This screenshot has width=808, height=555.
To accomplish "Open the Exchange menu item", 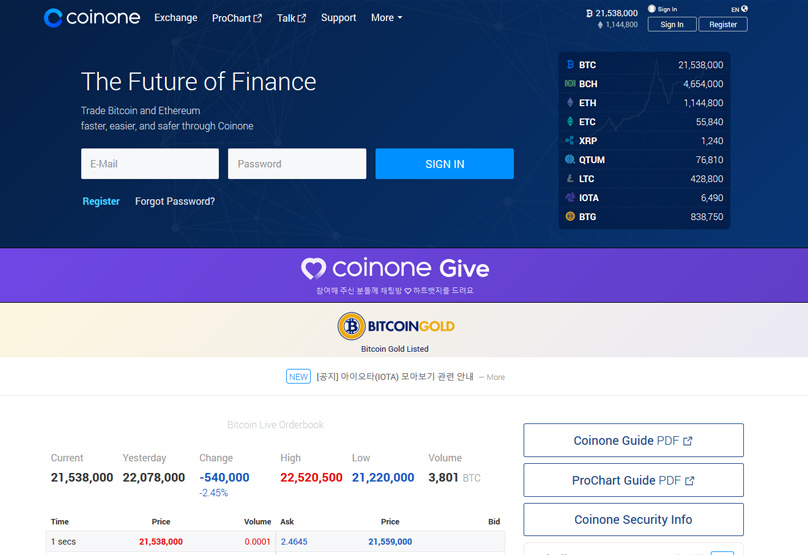I will coord(176,18).
